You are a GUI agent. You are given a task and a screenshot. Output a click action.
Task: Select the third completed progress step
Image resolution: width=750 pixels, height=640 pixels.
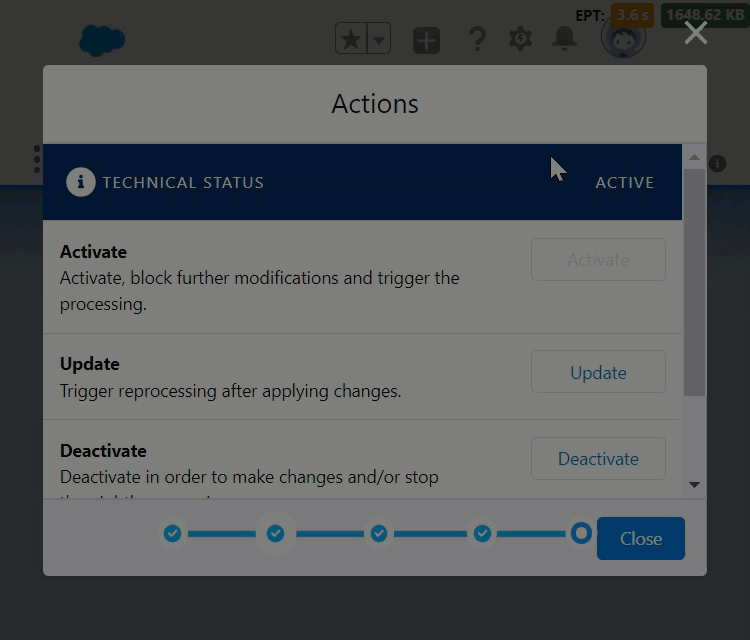click(379, 534)
